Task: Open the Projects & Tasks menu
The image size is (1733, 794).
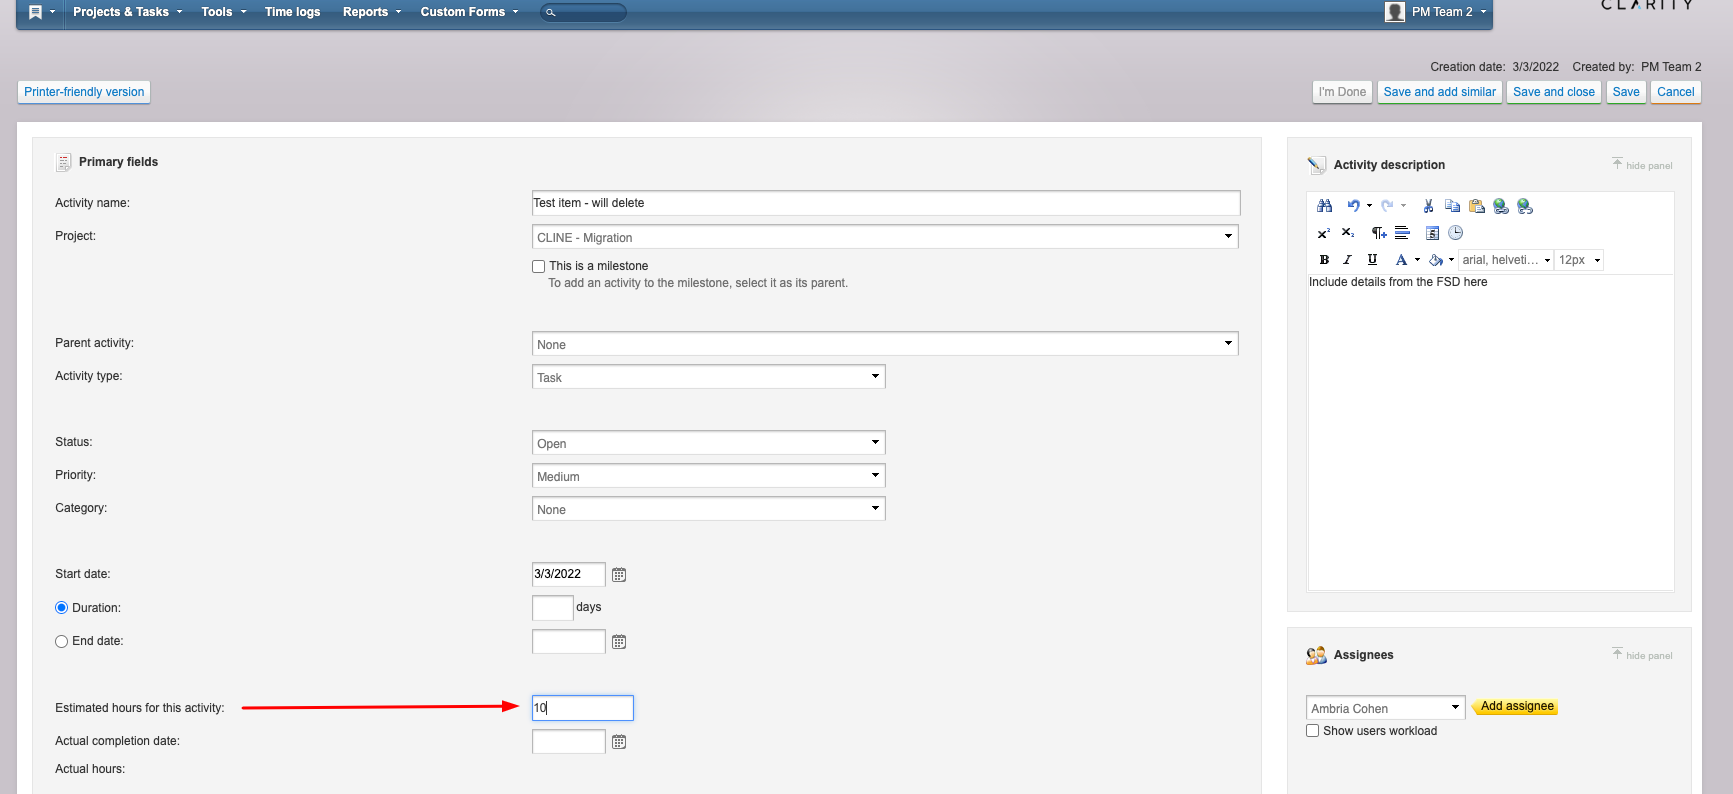Action: (x=127, y=12)
